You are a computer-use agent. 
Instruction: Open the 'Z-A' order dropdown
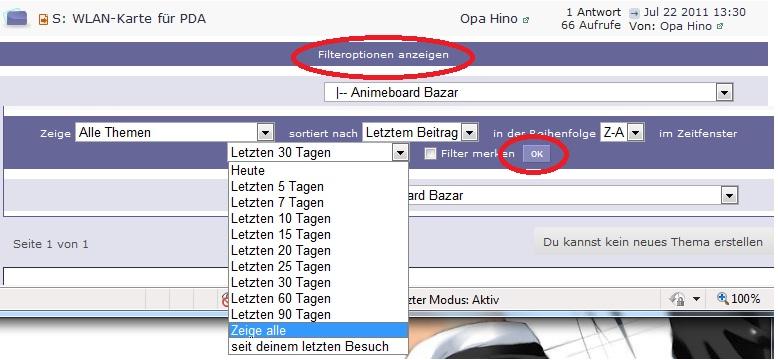pos(622,132)
